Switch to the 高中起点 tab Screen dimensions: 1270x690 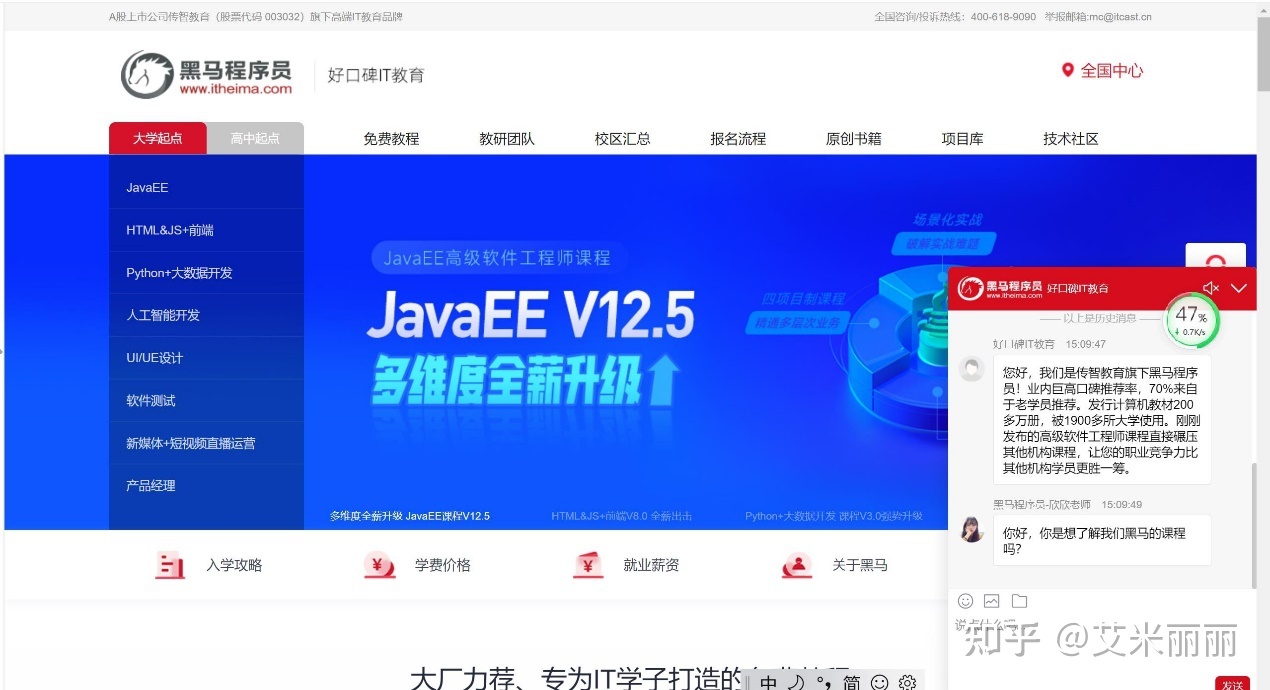255,138
